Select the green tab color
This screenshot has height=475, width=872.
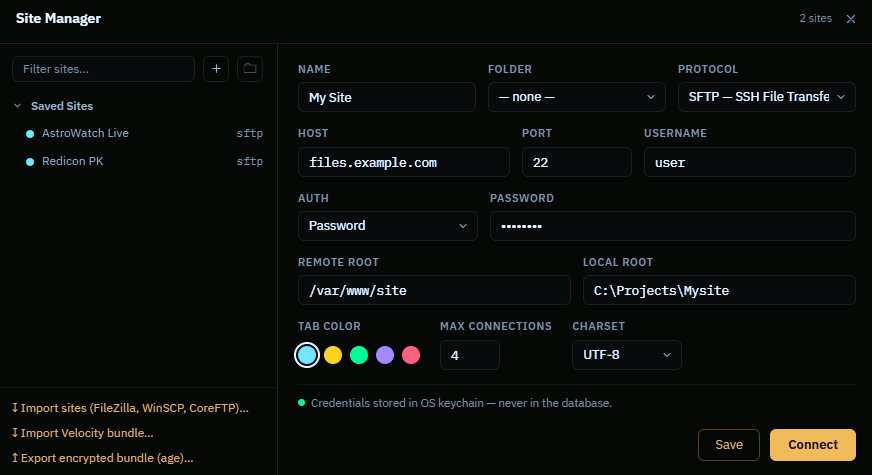pos(359,355)
